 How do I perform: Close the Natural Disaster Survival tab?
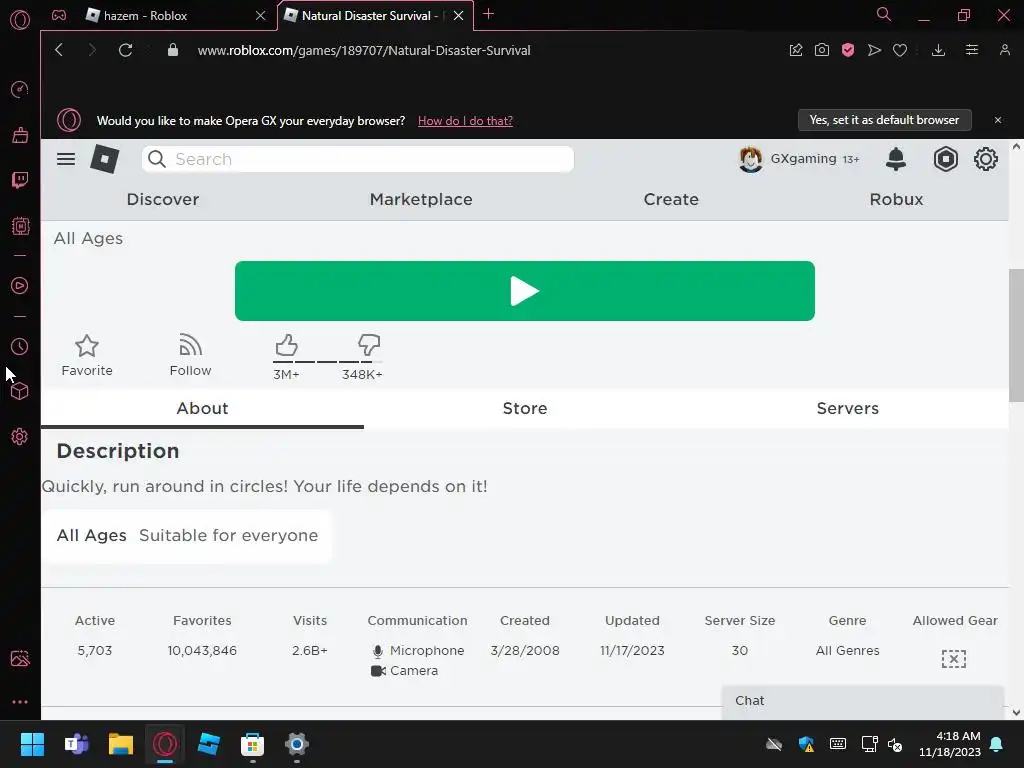click(458, 16)
